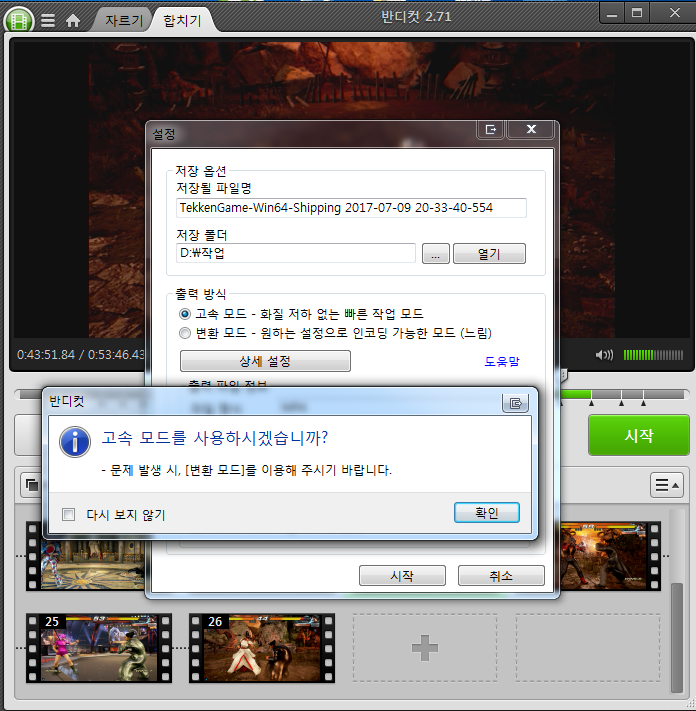
Task: Switch to the 자르기 tab
Action: point(123,20)
